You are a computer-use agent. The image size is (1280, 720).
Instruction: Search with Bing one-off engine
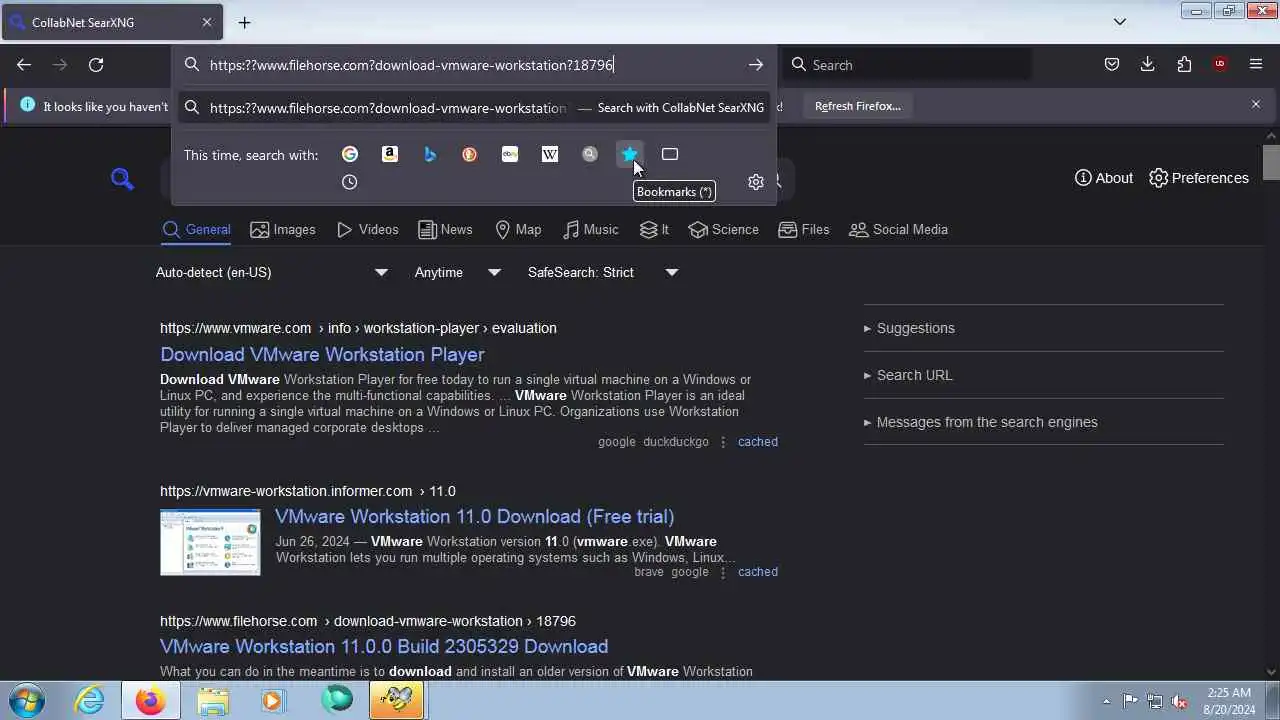pos(430,154)
